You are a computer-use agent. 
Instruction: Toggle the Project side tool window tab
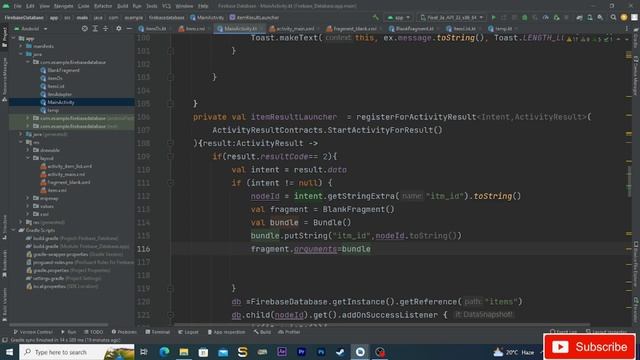pos(4,38)
